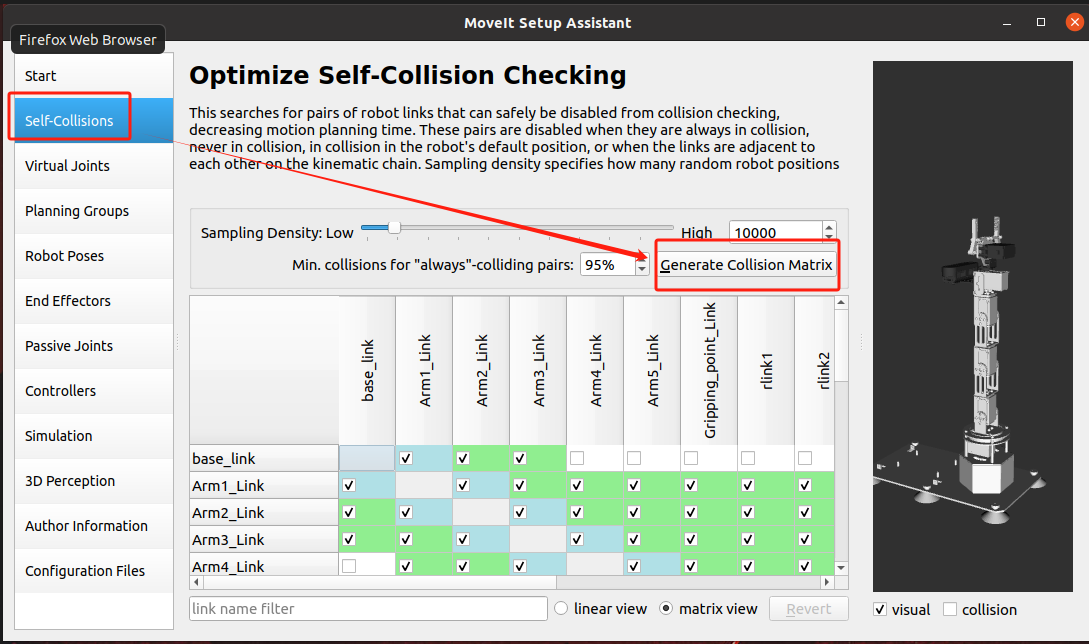Select the Arm2_Link column header

(481, 370)
